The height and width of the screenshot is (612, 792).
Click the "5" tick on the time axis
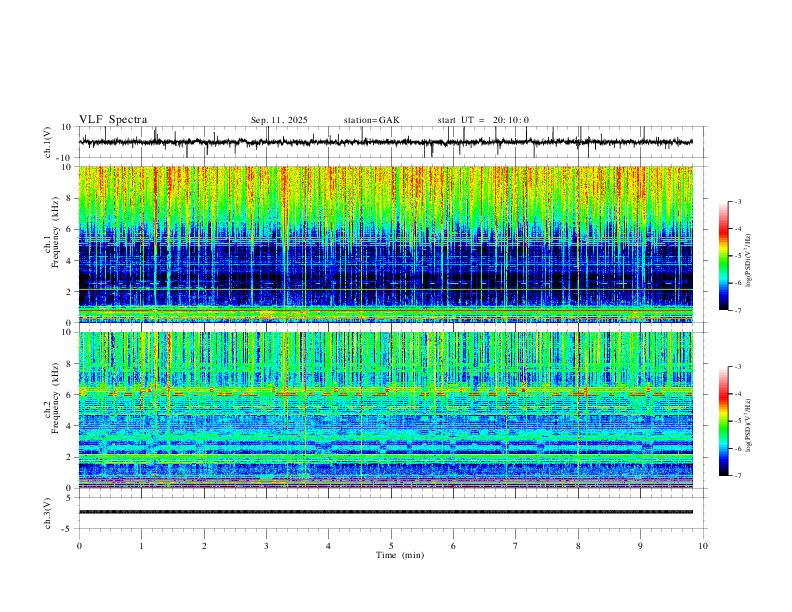pyautogui.click(x=391, y=546)
